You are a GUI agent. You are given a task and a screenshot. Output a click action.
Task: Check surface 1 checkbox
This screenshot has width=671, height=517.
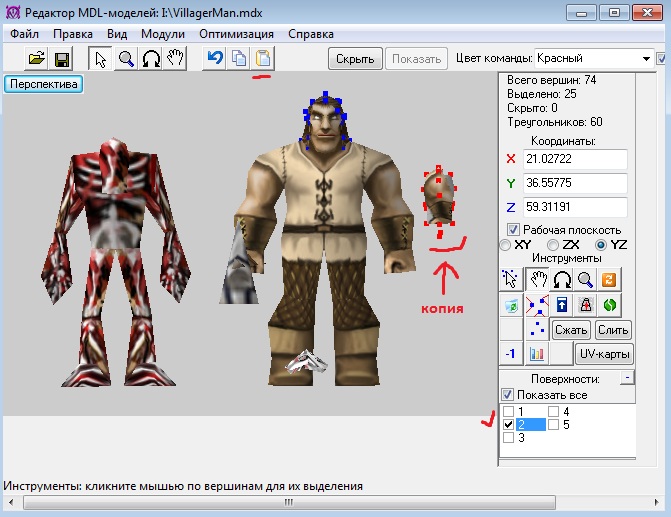click(x=508, y=412)
